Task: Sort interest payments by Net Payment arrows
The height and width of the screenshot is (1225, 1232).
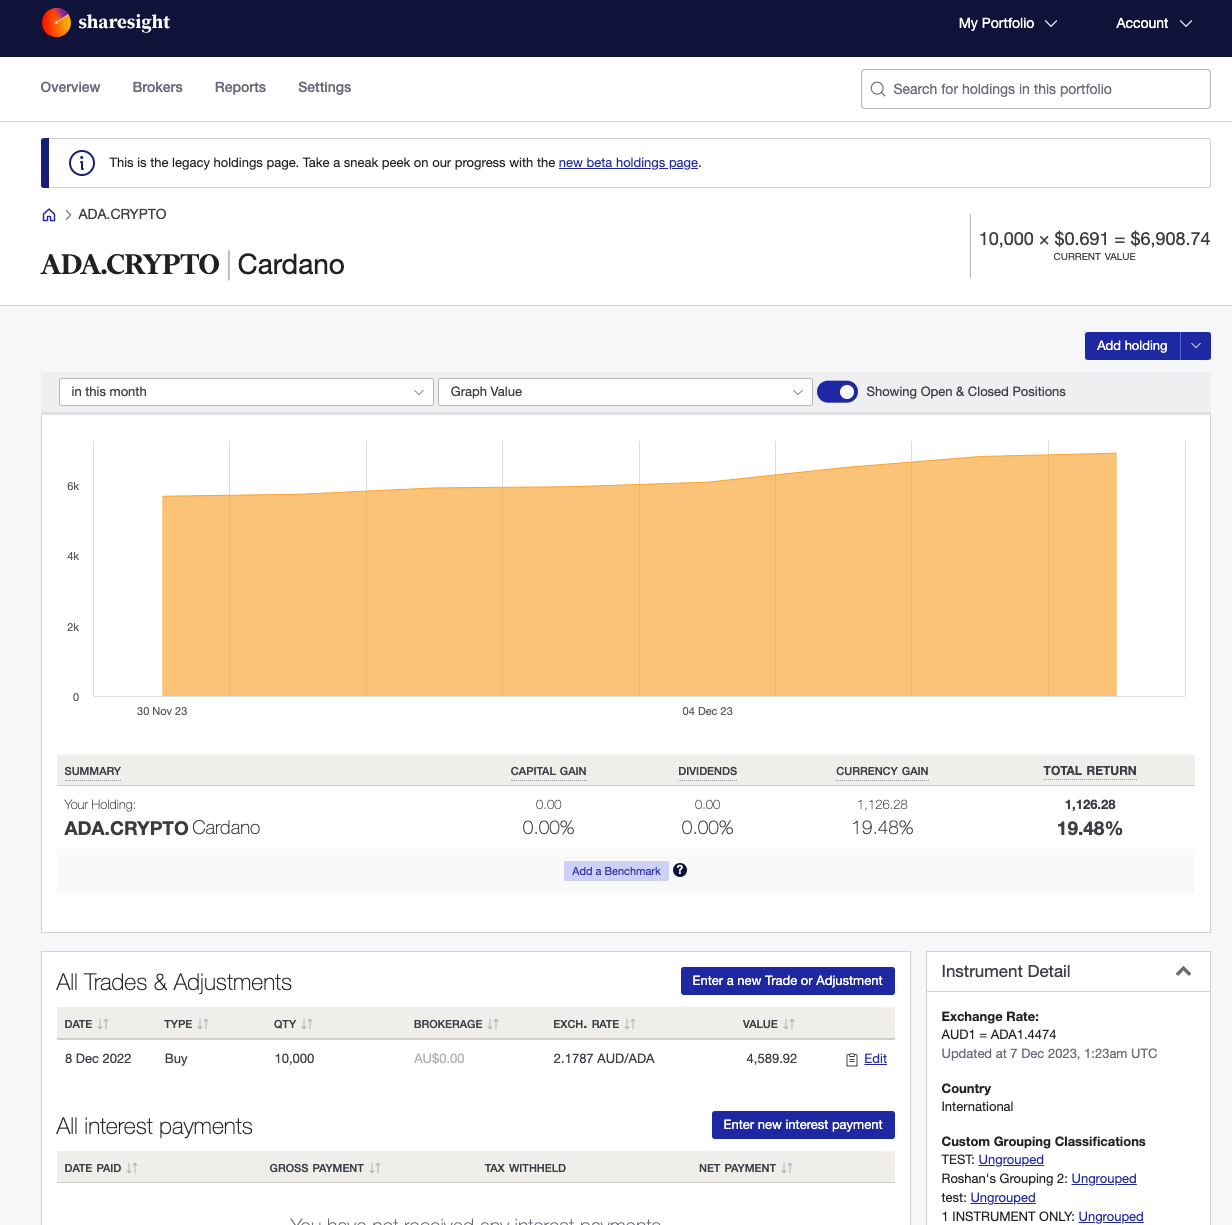Action: pyautogui.click(x=787, y=1168)
